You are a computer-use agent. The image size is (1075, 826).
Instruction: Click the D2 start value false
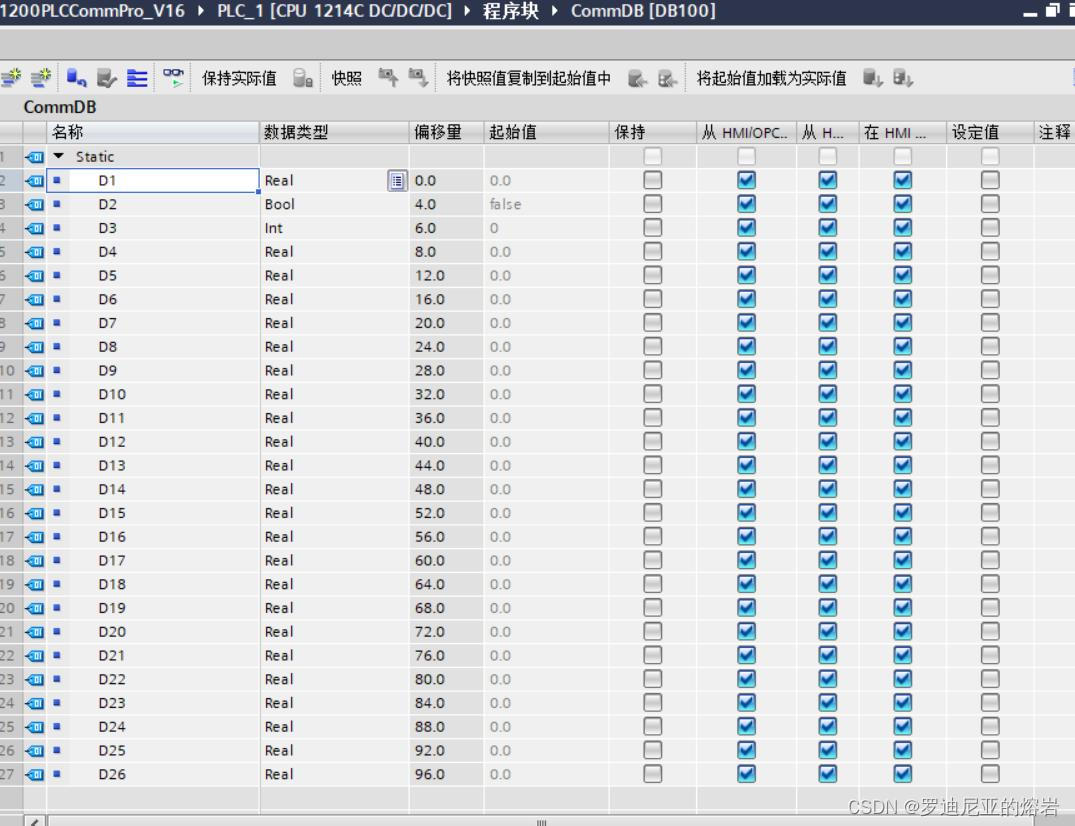pos(505,204)
